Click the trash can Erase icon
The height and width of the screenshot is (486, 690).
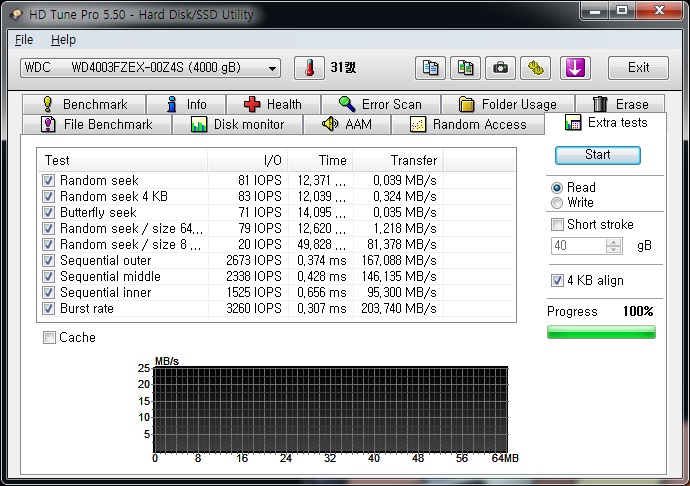coord(600,104)
